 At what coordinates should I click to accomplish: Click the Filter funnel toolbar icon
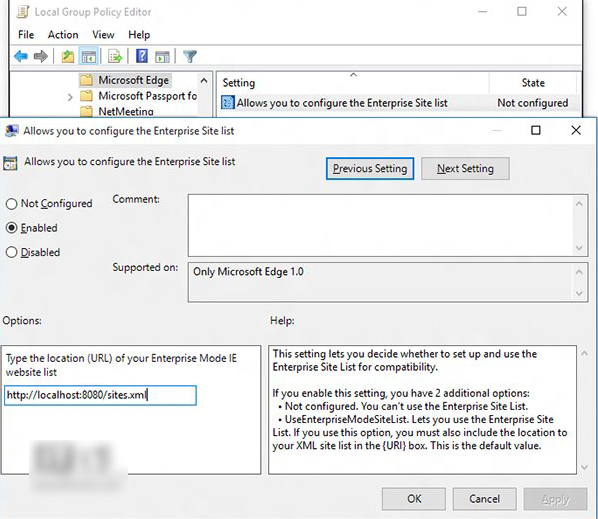click(x=190, y=56)
